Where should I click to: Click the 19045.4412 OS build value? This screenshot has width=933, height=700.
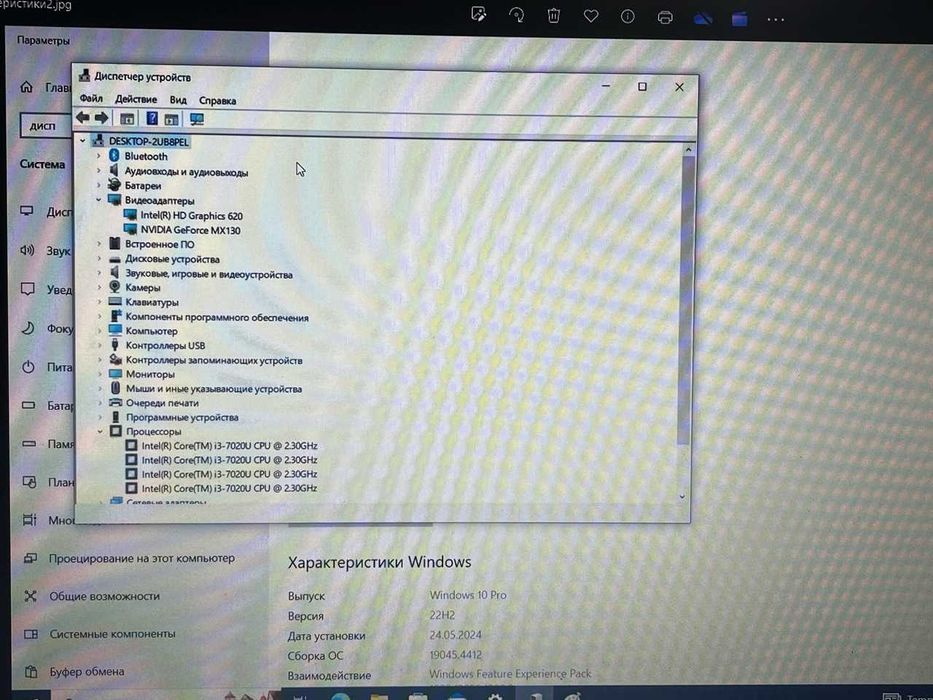point(456,655)
